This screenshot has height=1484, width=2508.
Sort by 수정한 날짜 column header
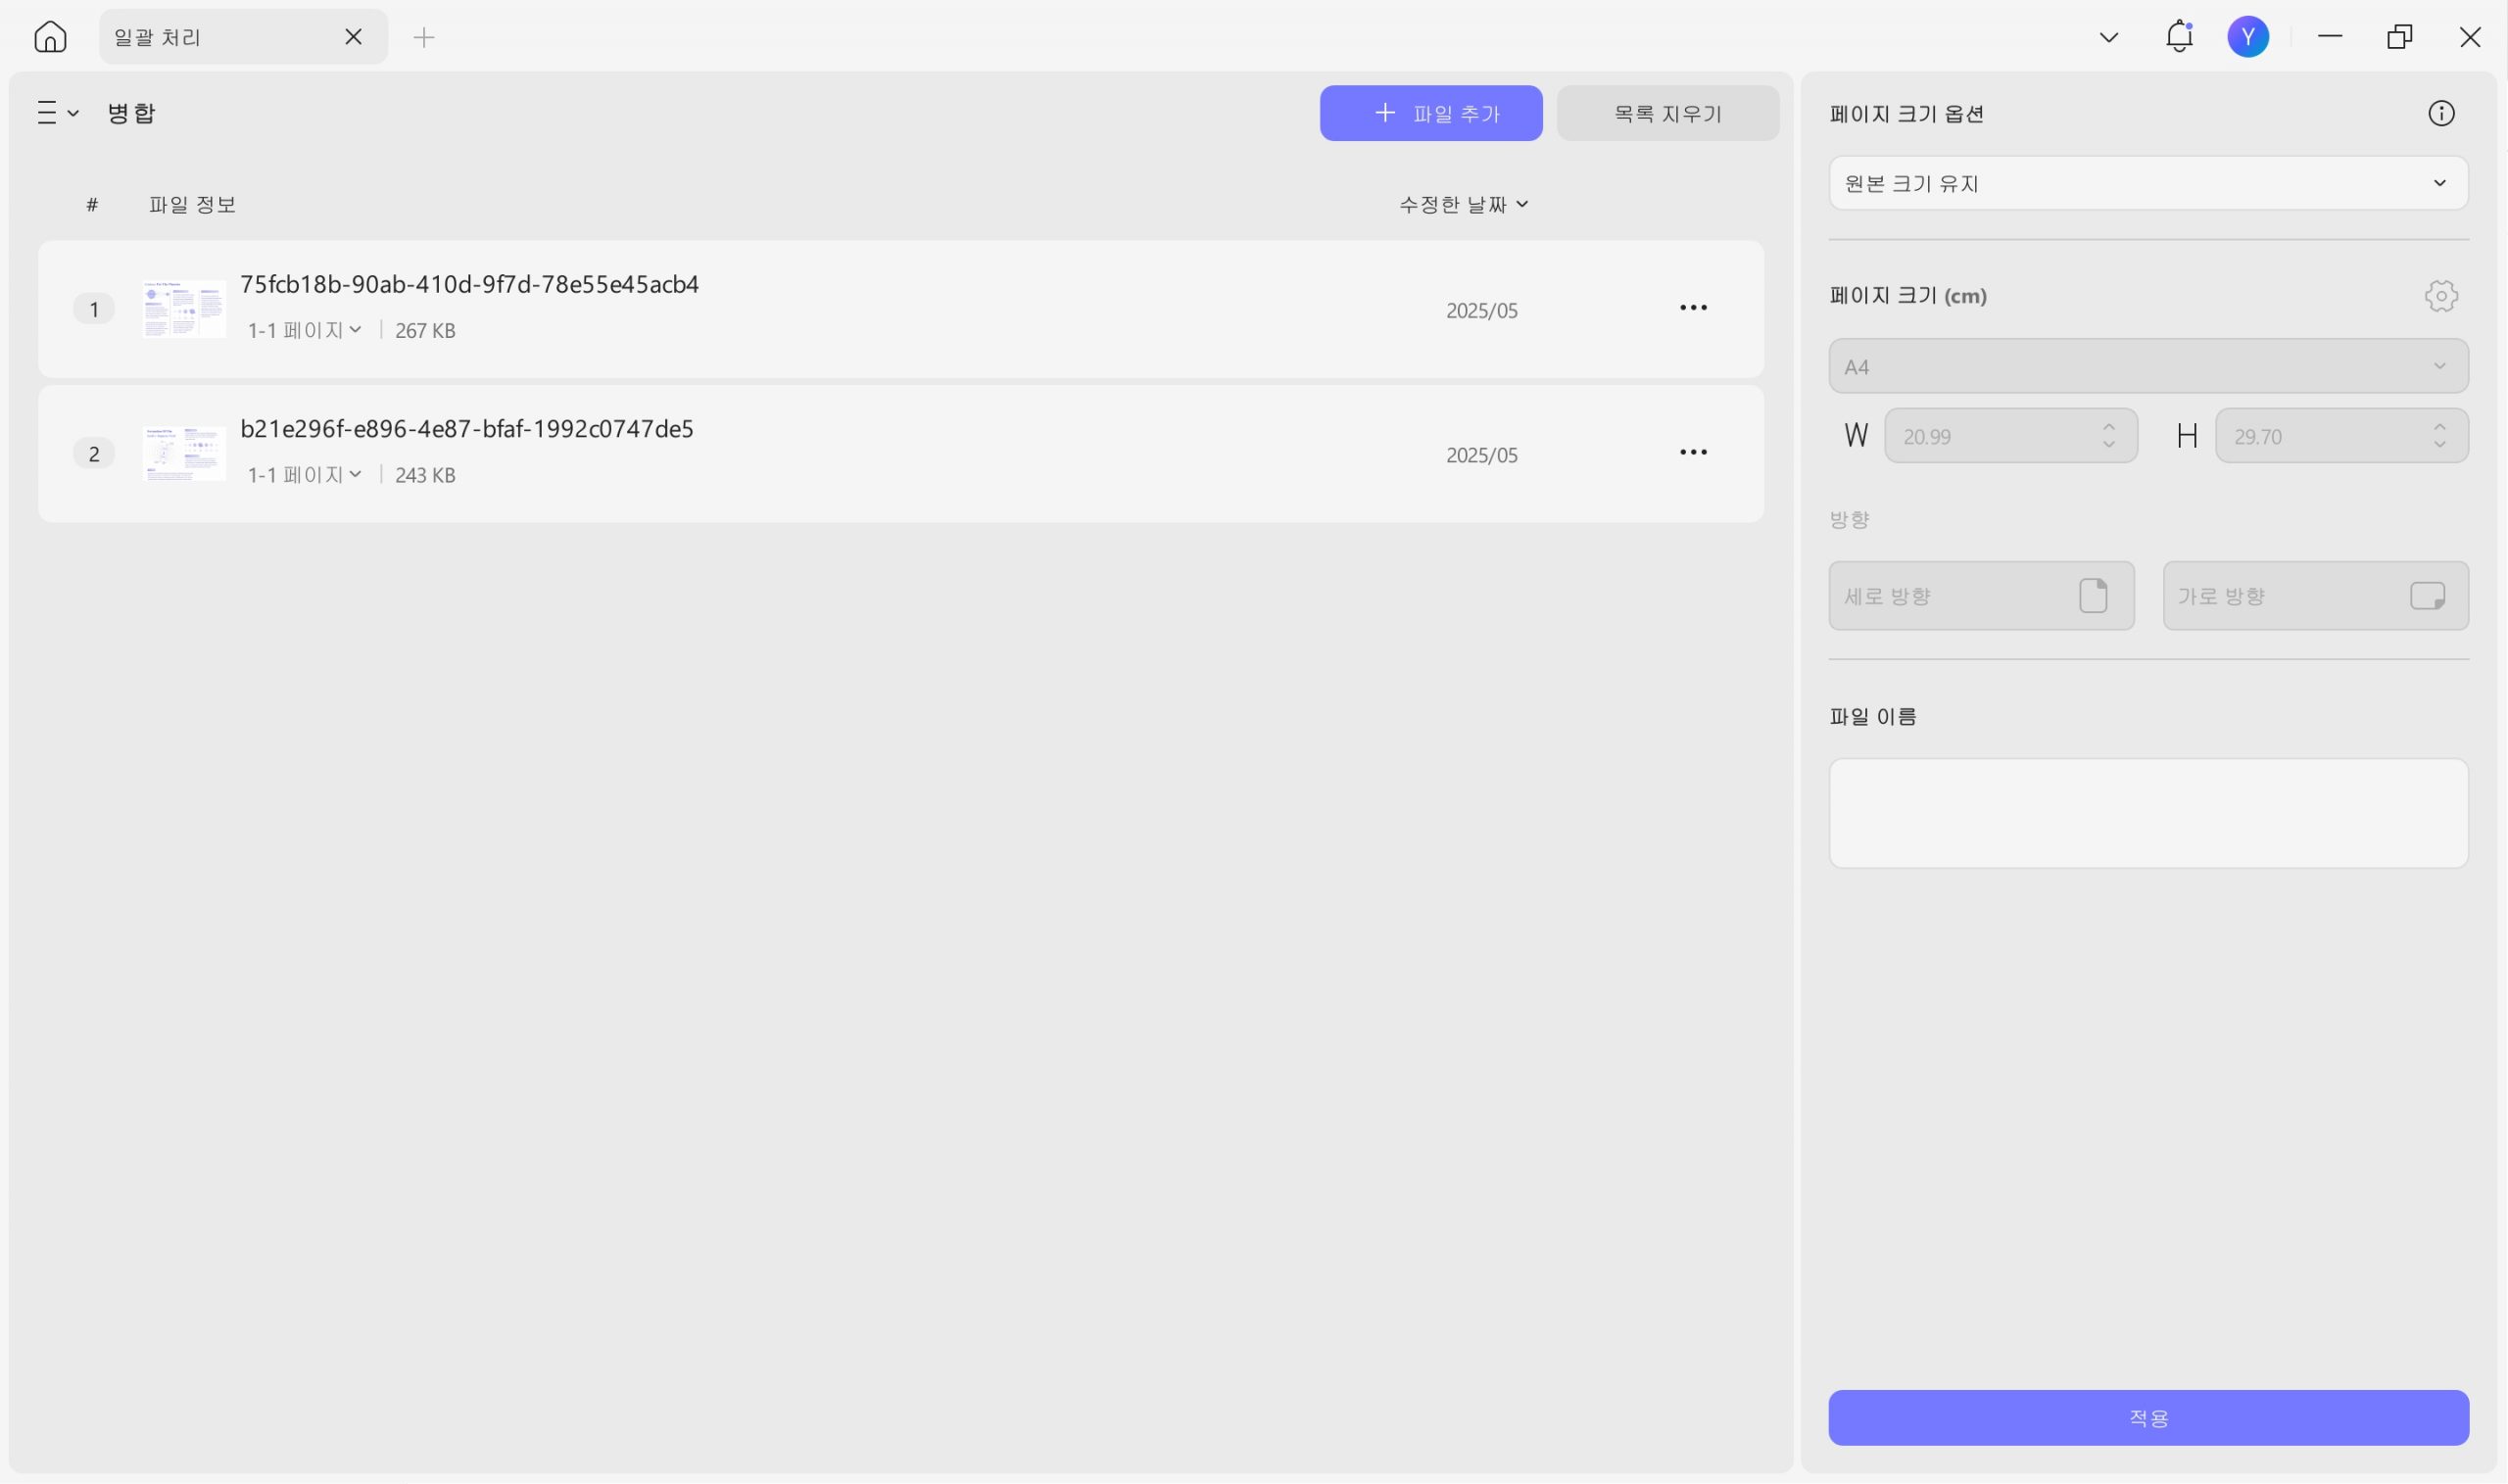coord(1462,204)
